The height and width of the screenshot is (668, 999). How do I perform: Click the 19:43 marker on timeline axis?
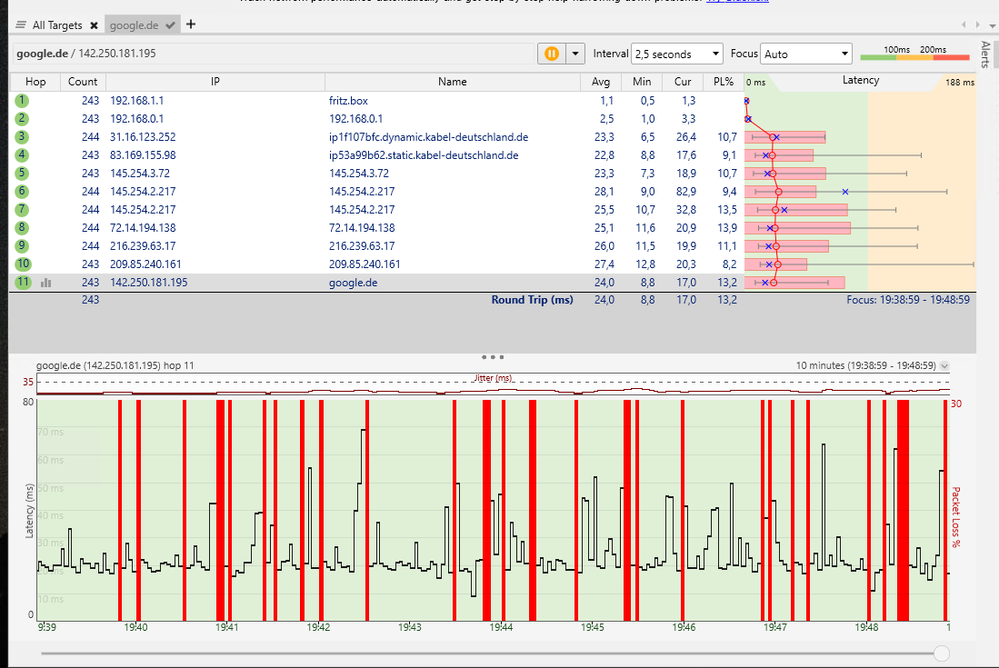(410, 627)
